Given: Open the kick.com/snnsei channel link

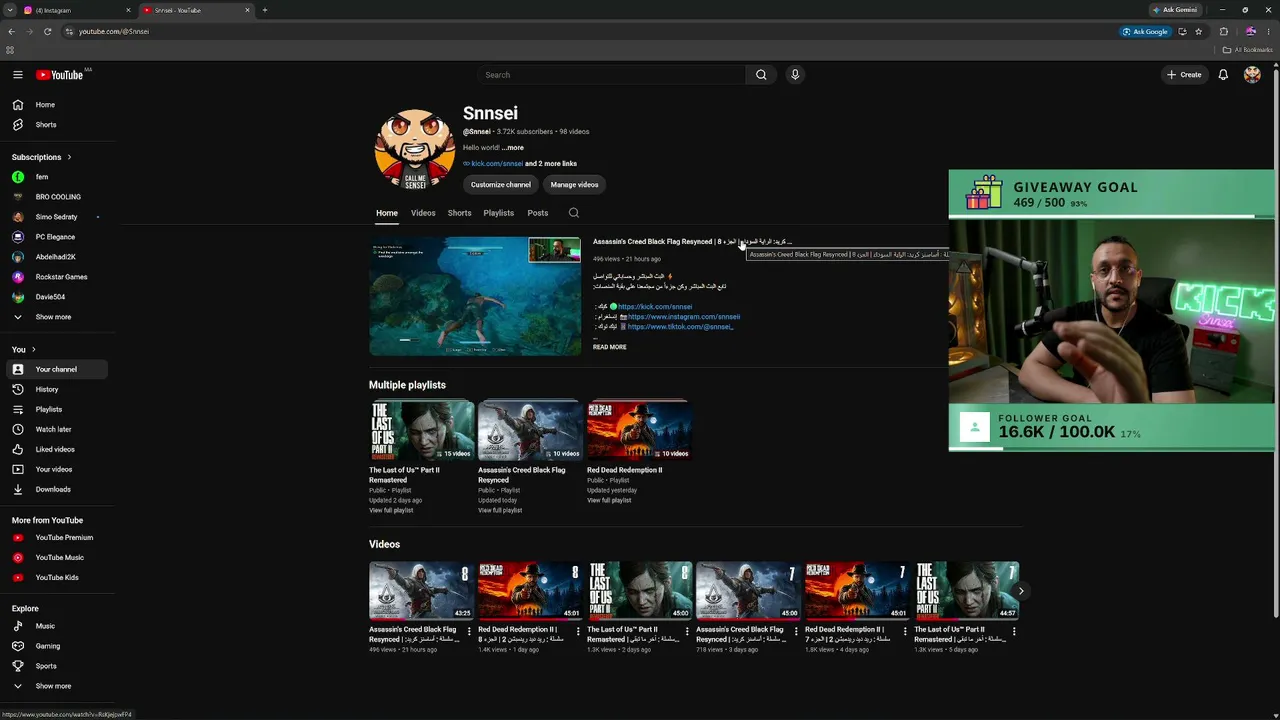Looking at the screenshot, I should click(497, 164).
